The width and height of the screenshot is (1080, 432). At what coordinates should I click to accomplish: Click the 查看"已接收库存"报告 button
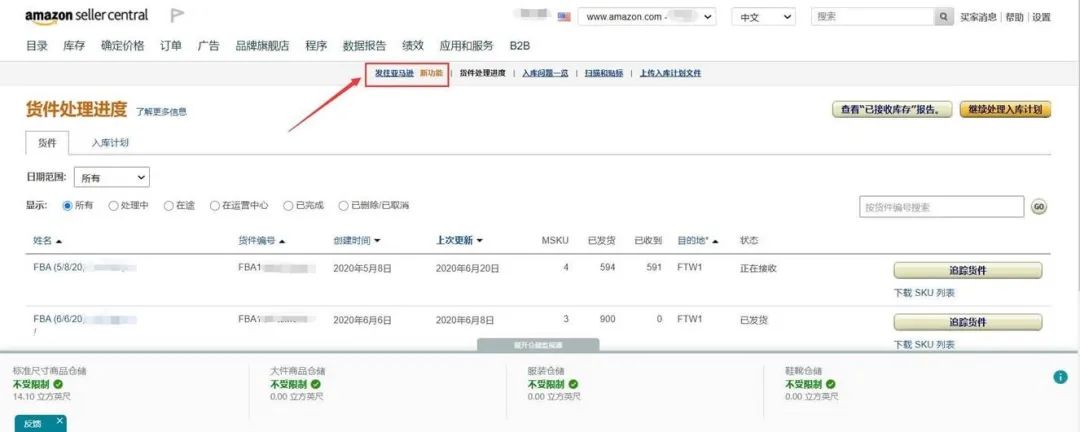tap(892, 110)
